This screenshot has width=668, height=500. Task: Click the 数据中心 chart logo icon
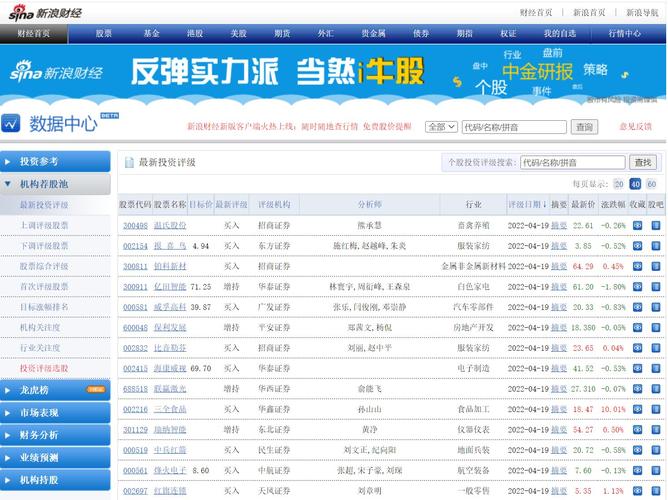pyautogui.click(x=11, y=124)
